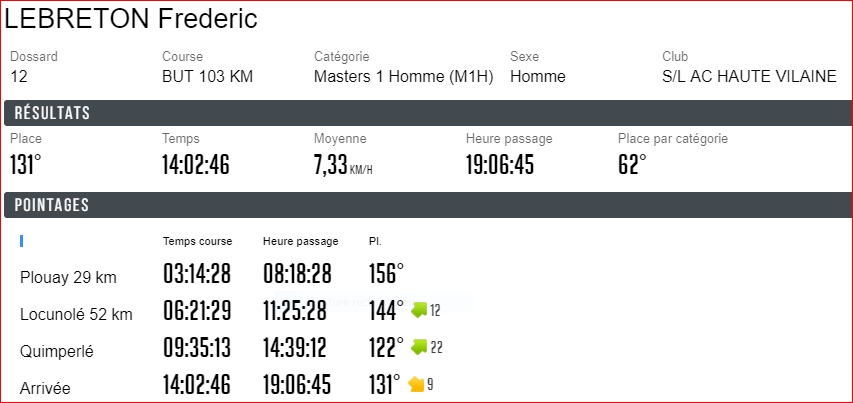Click the runner name LEBRETON Frederic

click(131, 18)
